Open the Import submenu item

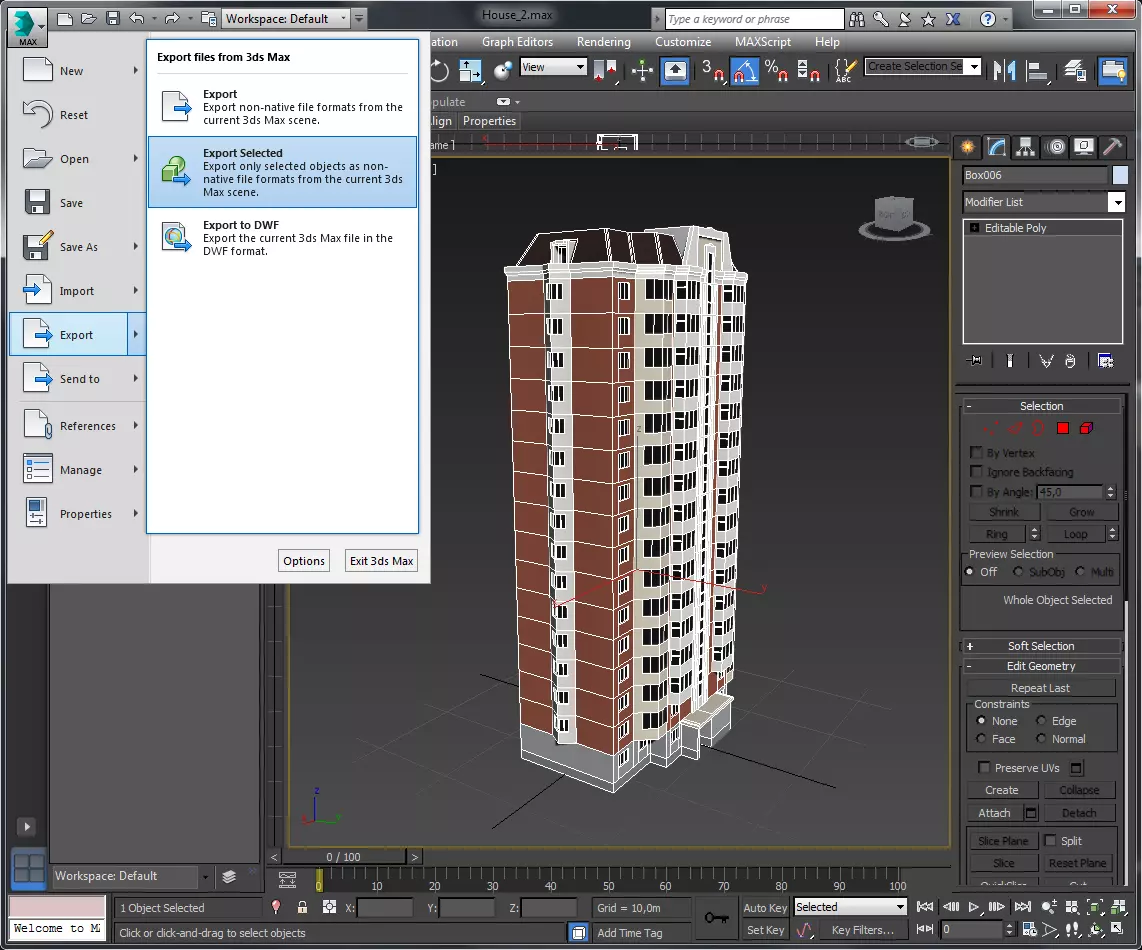coord(77,291)
